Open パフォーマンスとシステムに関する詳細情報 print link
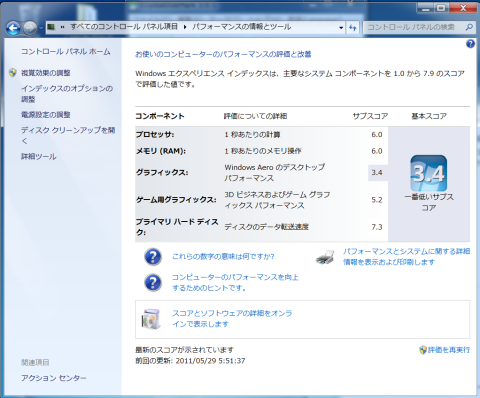 point(407,257)
